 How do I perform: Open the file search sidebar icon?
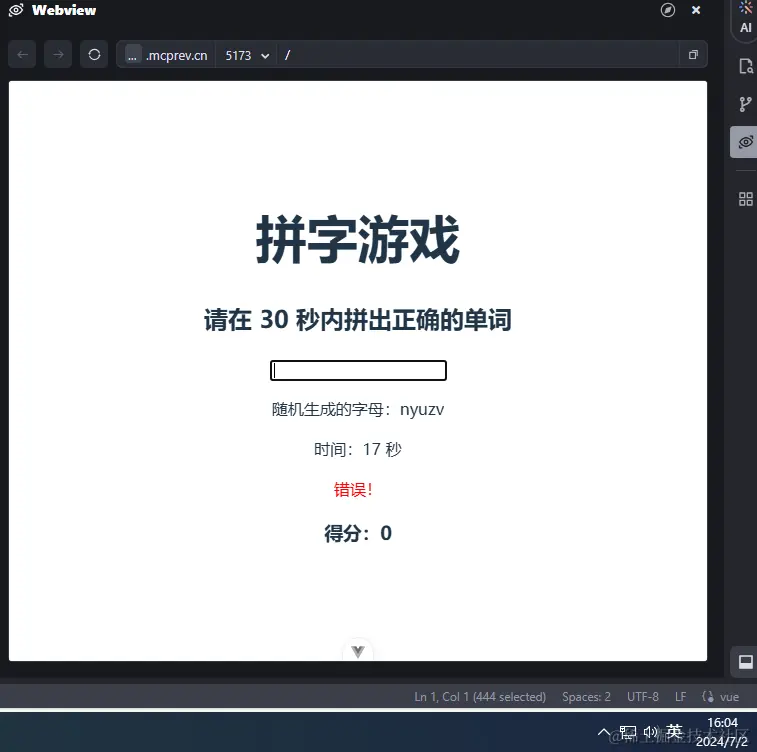pyautogui.click(x=745, y=66)
